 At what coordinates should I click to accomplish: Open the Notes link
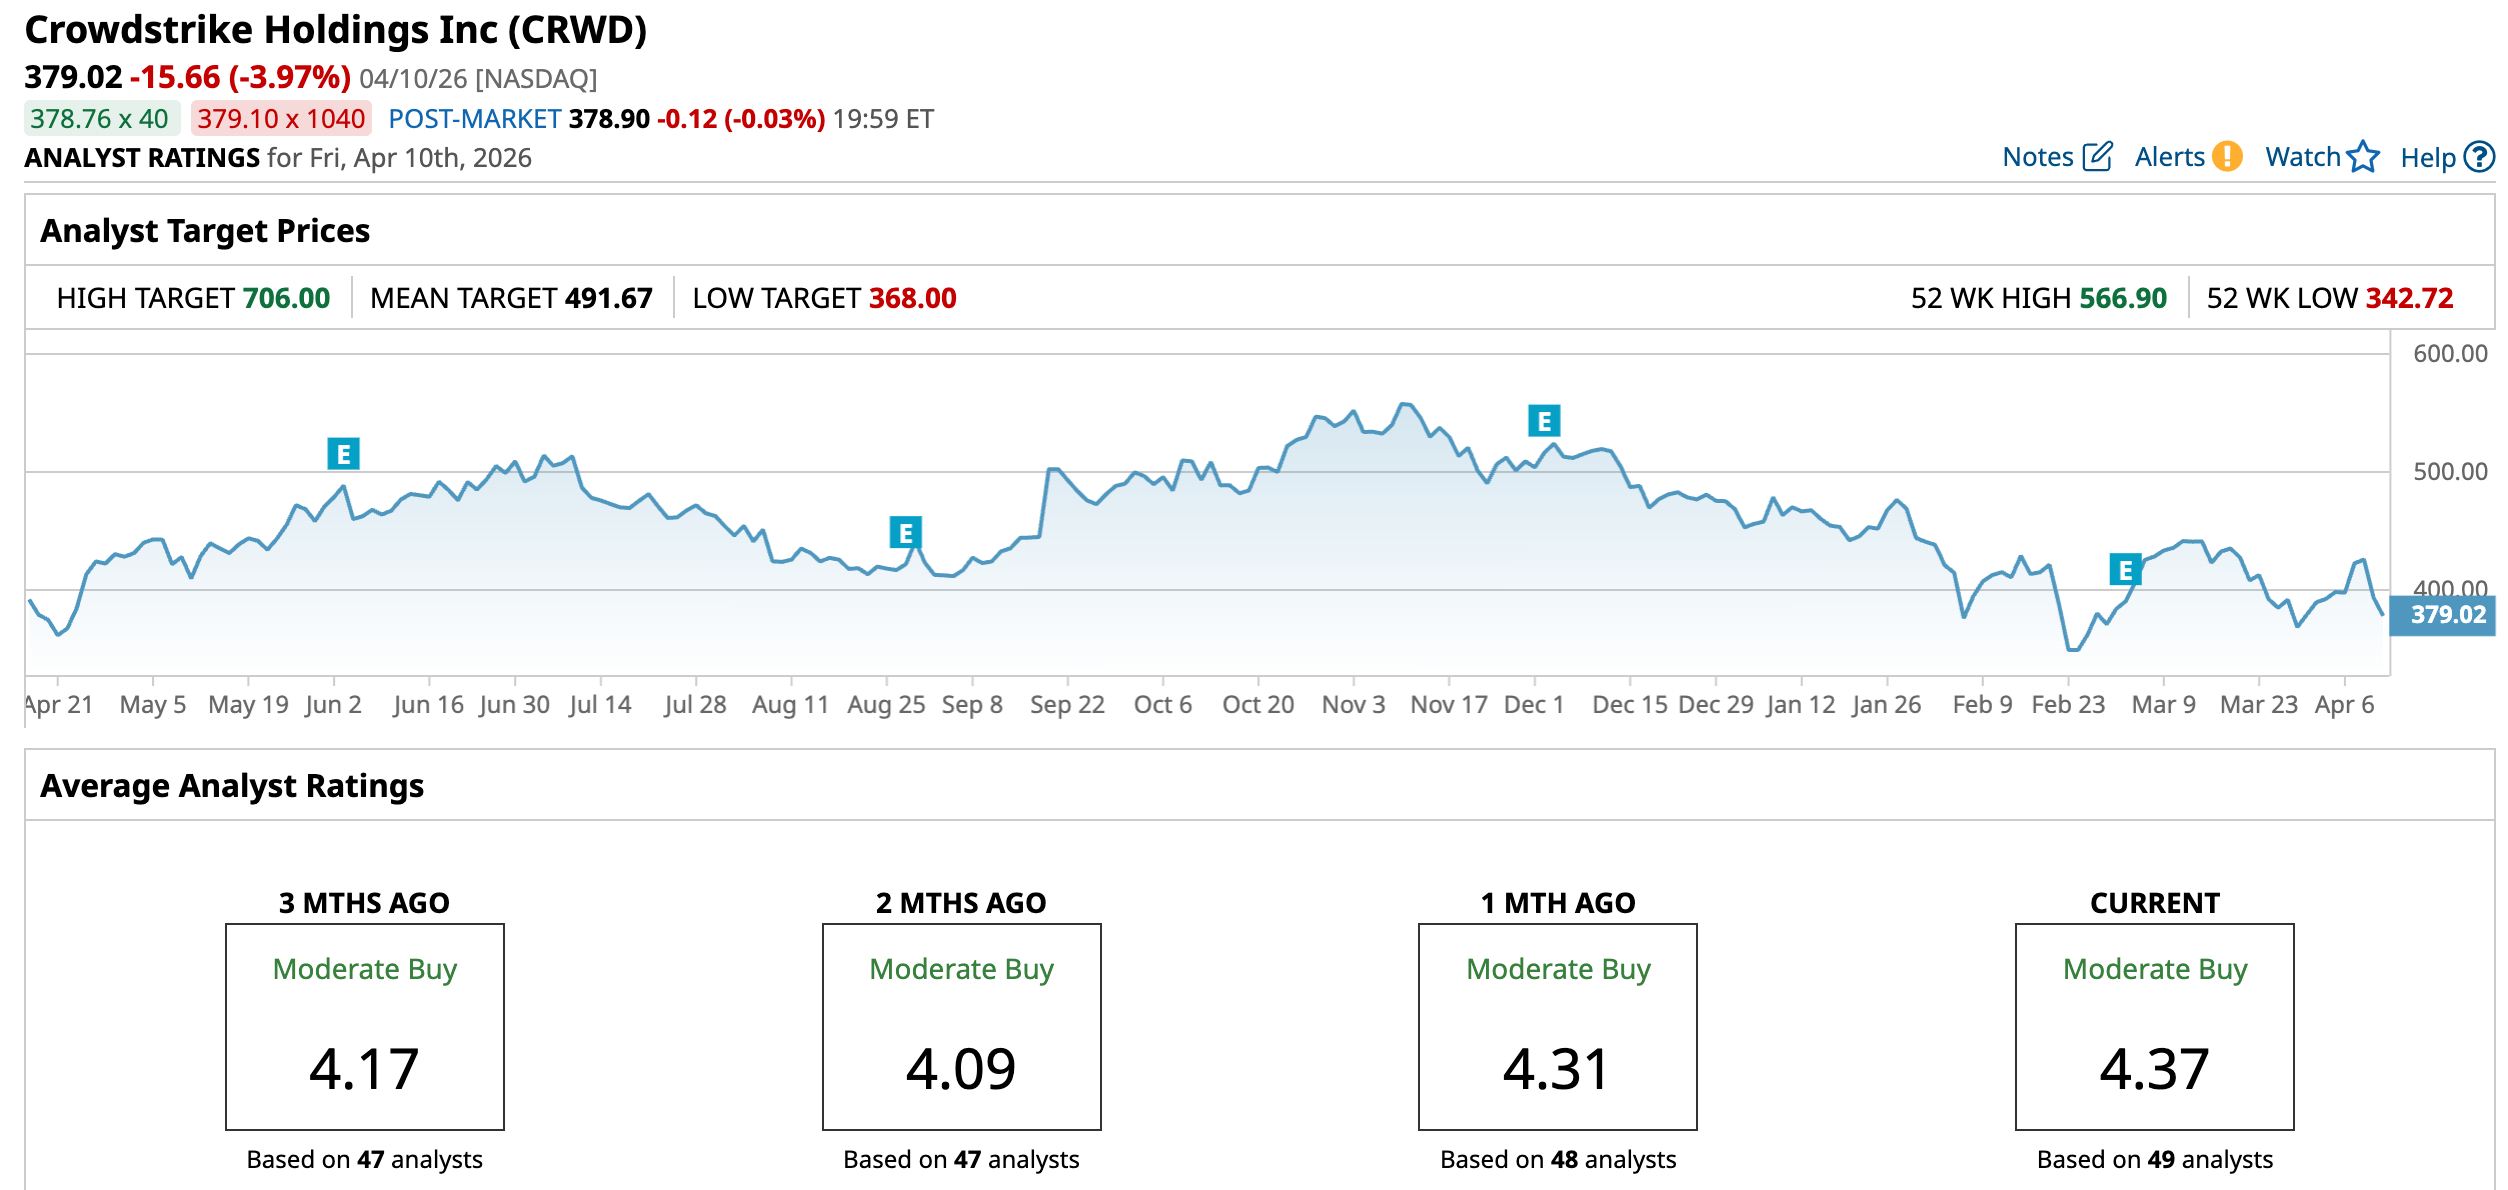point(2038,157)
